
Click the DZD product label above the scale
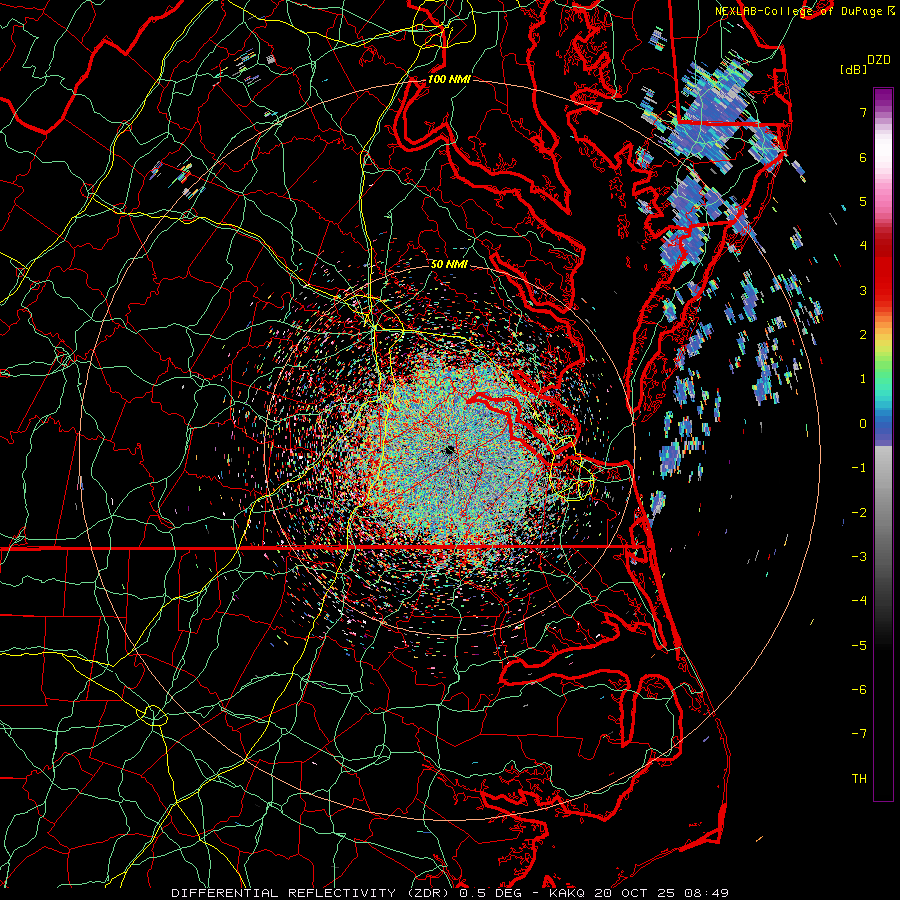879,59
